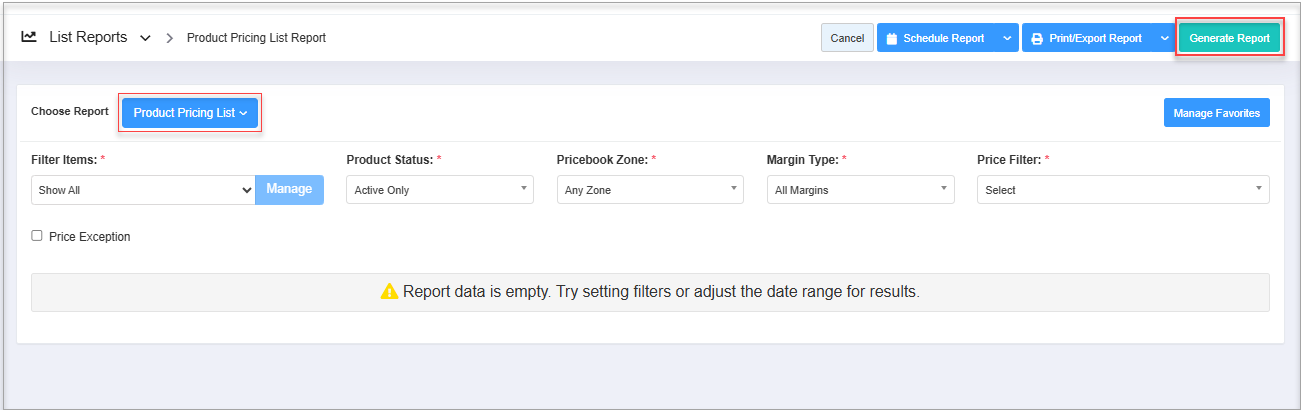
Task: Open the Filter Items Show All dropdown
Action: (x=143, y=189)
